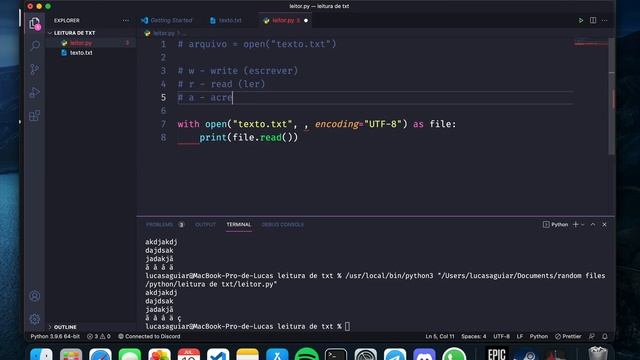Open the terminal launch profile dropdown arrow
The height and width of the screenshot is (360, 640).
coord(582,224)
